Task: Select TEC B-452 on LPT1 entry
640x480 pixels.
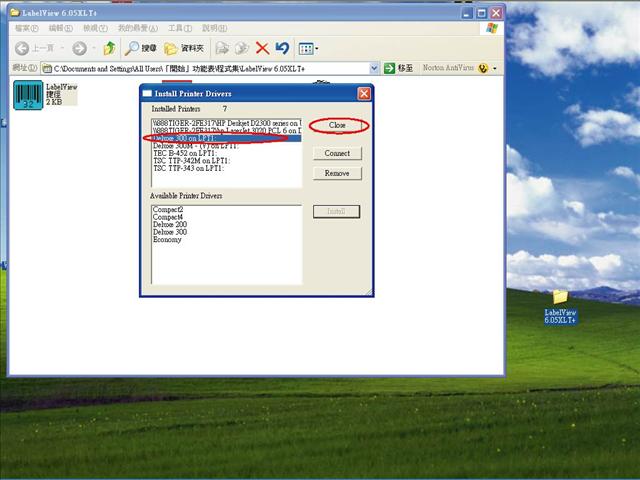Action: (x=227, y=153)
